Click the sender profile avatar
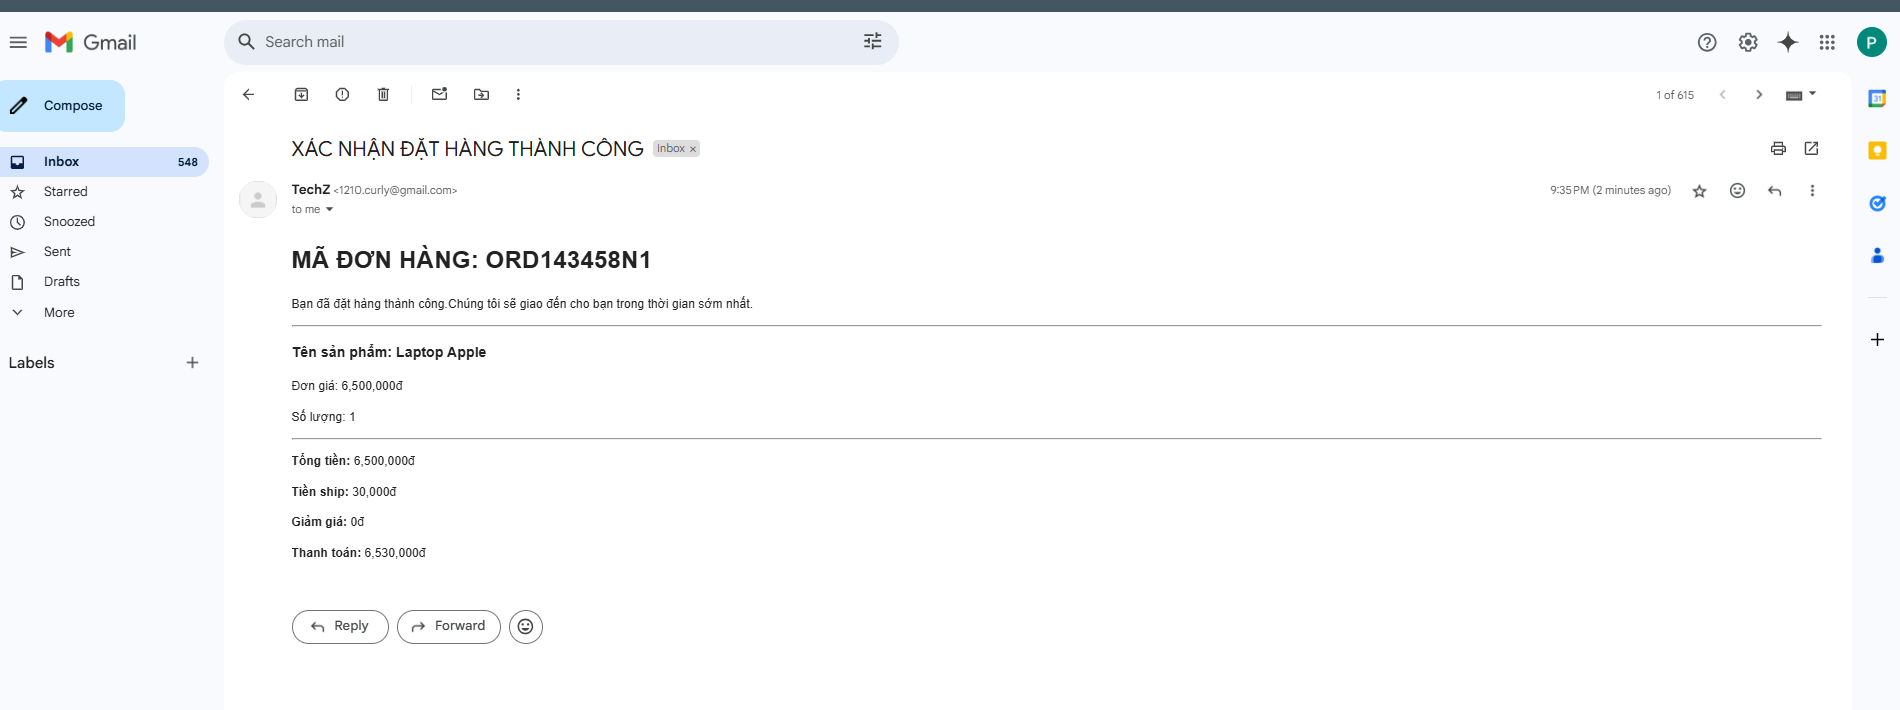1900x710 pixels. click(x=258, y=199)
